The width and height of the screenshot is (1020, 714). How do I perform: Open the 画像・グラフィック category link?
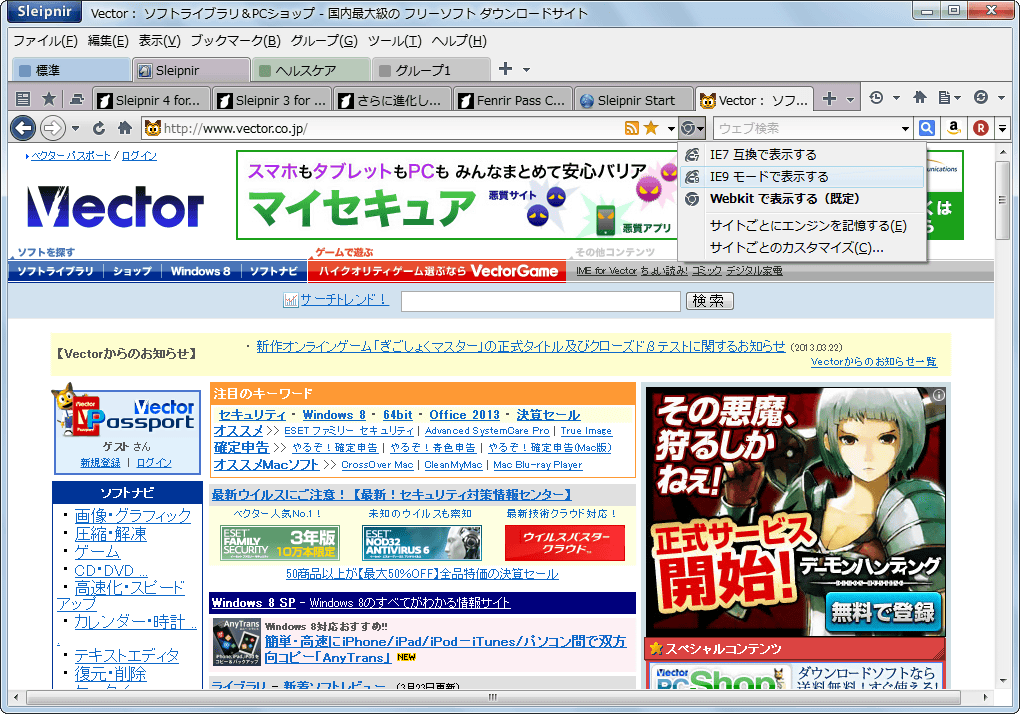(133, 516)
